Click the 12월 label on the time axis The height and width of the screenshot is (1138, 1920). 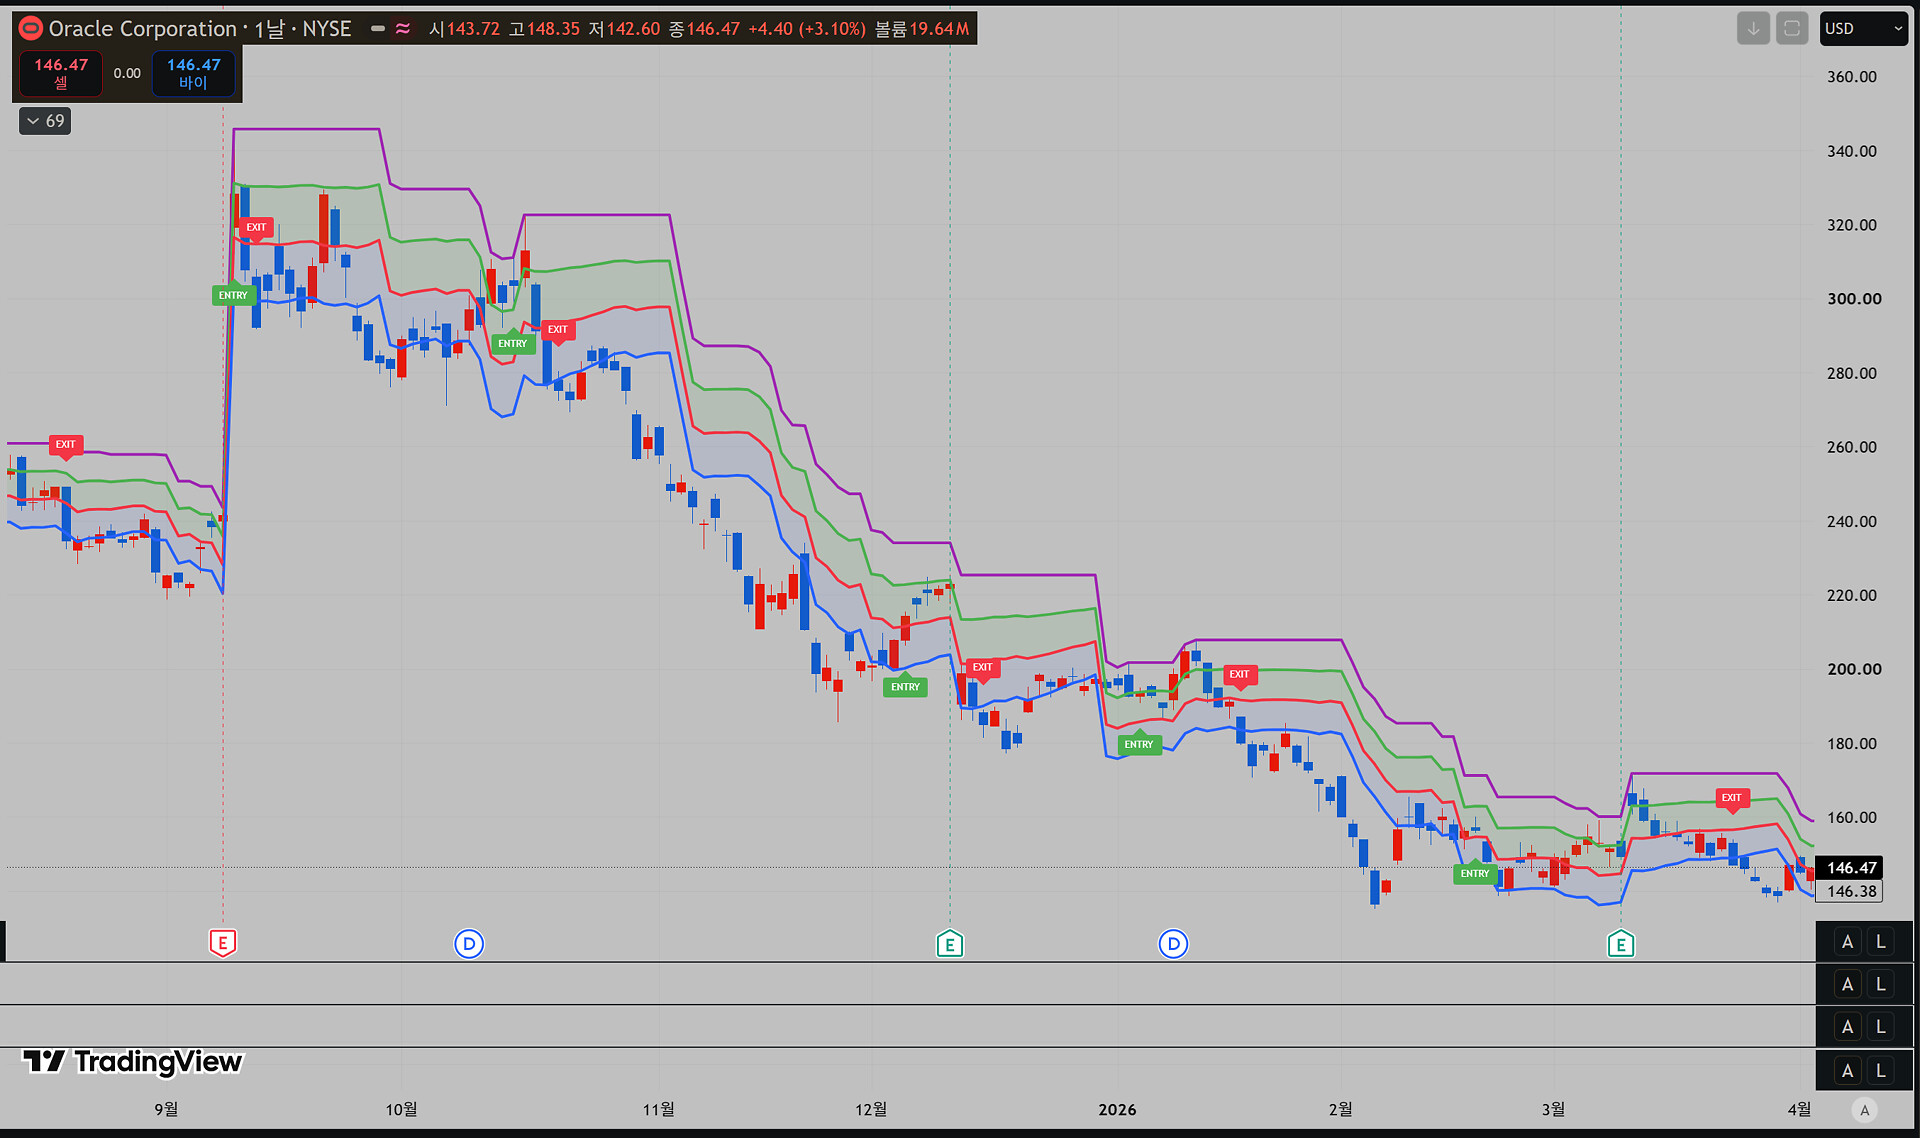pos(871,1109)
